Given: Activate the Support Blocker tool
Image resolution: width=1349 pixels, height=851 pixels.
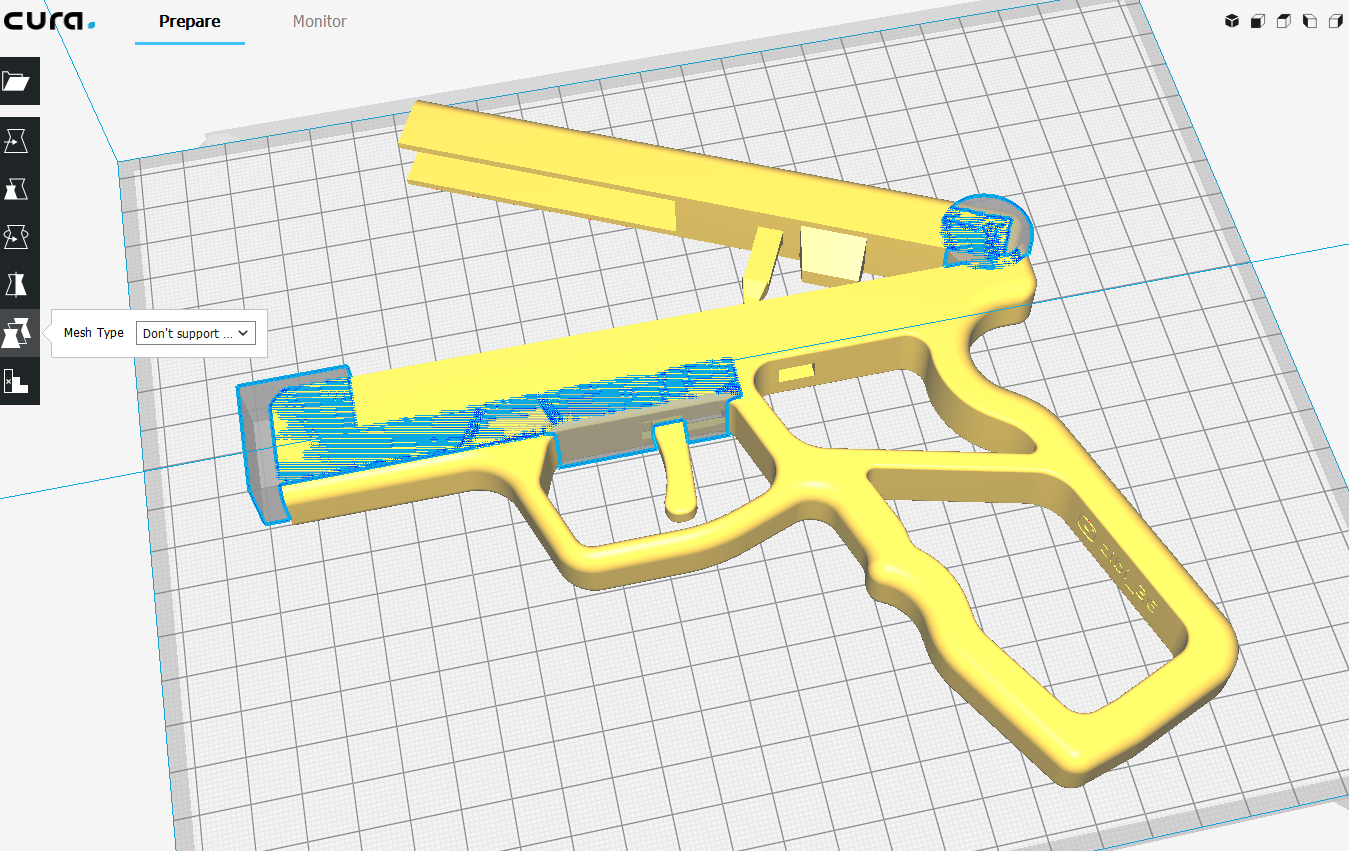Looking at the screenshot, I should [19, 380].
